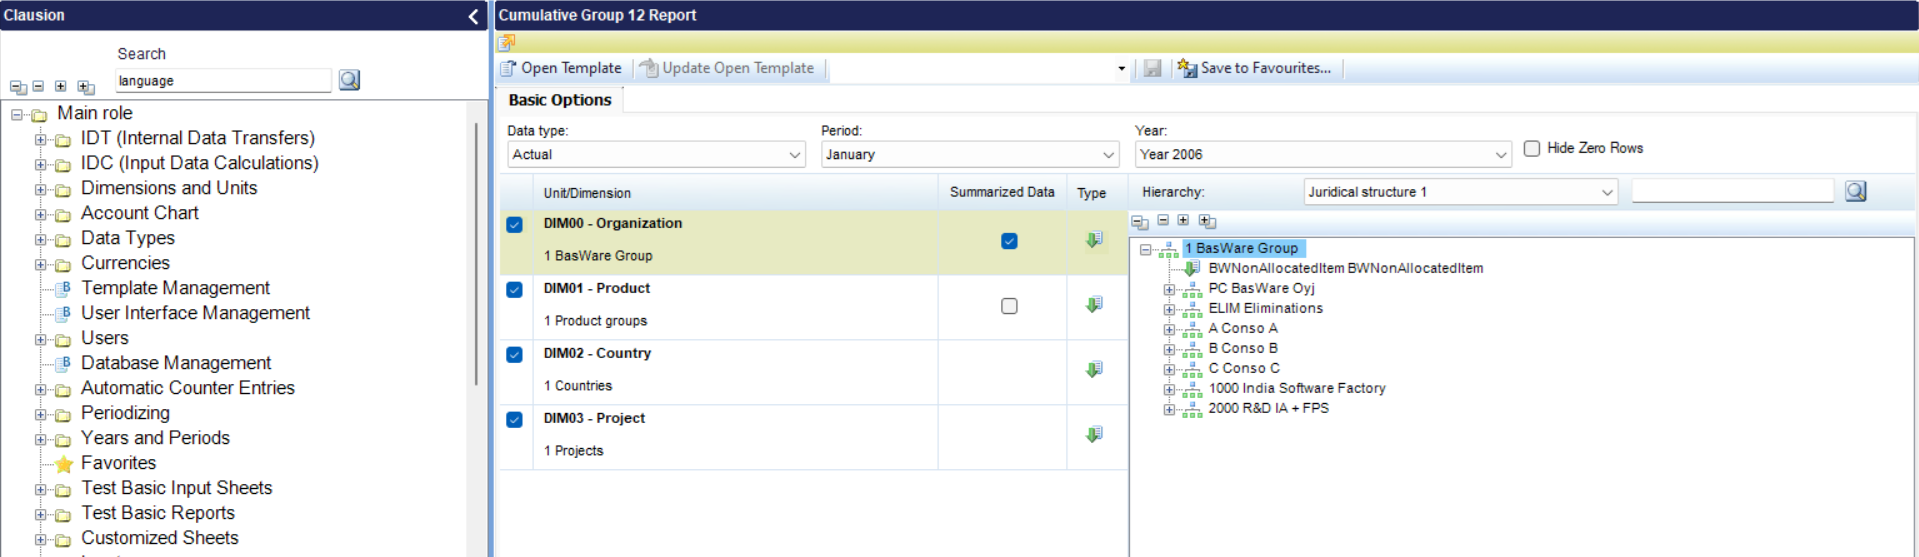Collapse all icon in hierarchy tree toolbar
The image size is (1919, 557).
(1140, 221)
